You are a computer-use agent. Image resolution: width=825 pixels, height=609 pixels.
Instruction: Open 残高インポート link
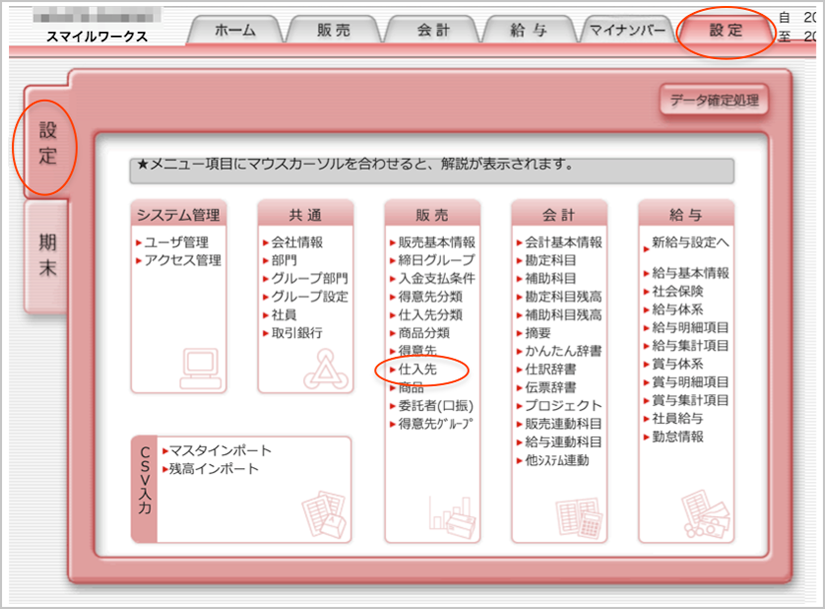pos(214,469)
